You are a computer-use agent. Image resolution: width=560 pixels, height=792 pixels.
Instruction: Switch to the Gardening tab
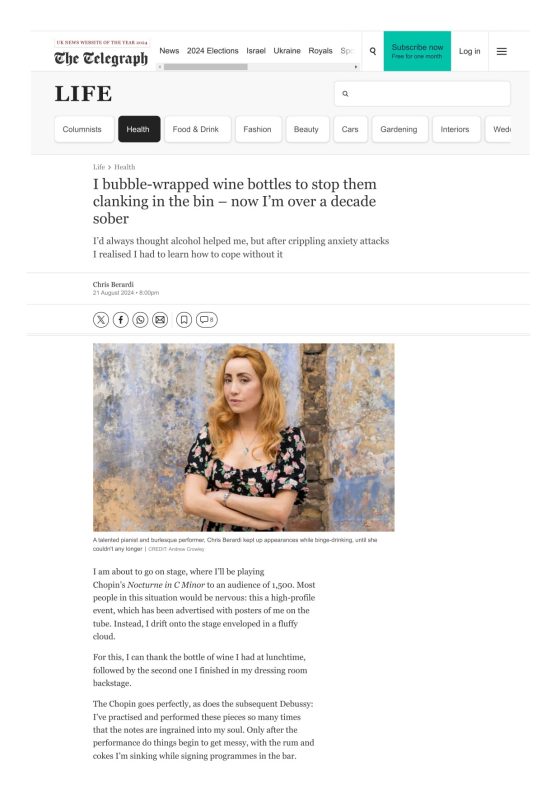click(399, 129)
